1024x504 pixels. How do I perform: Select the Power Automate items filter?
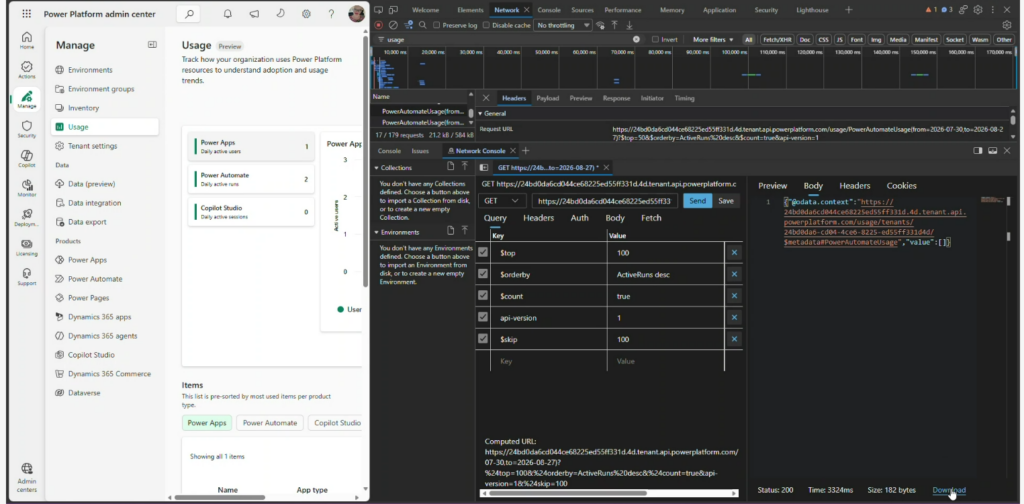click(270, 423)
